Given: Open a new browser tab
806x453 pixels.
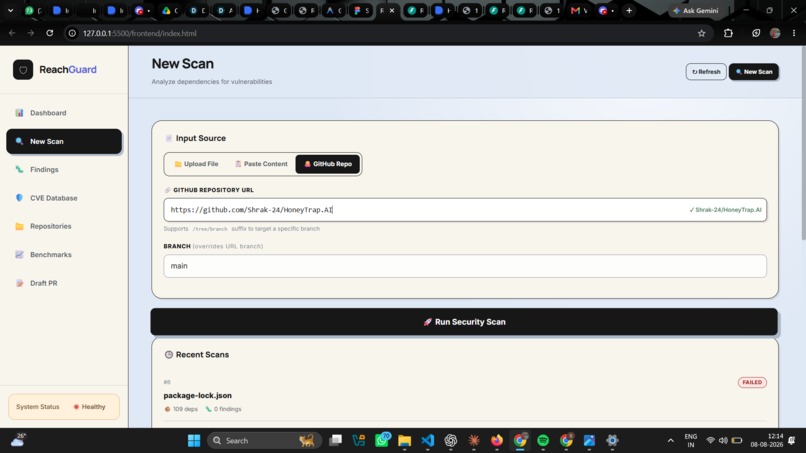Looking at the screenshot, I should pos(629,10).
